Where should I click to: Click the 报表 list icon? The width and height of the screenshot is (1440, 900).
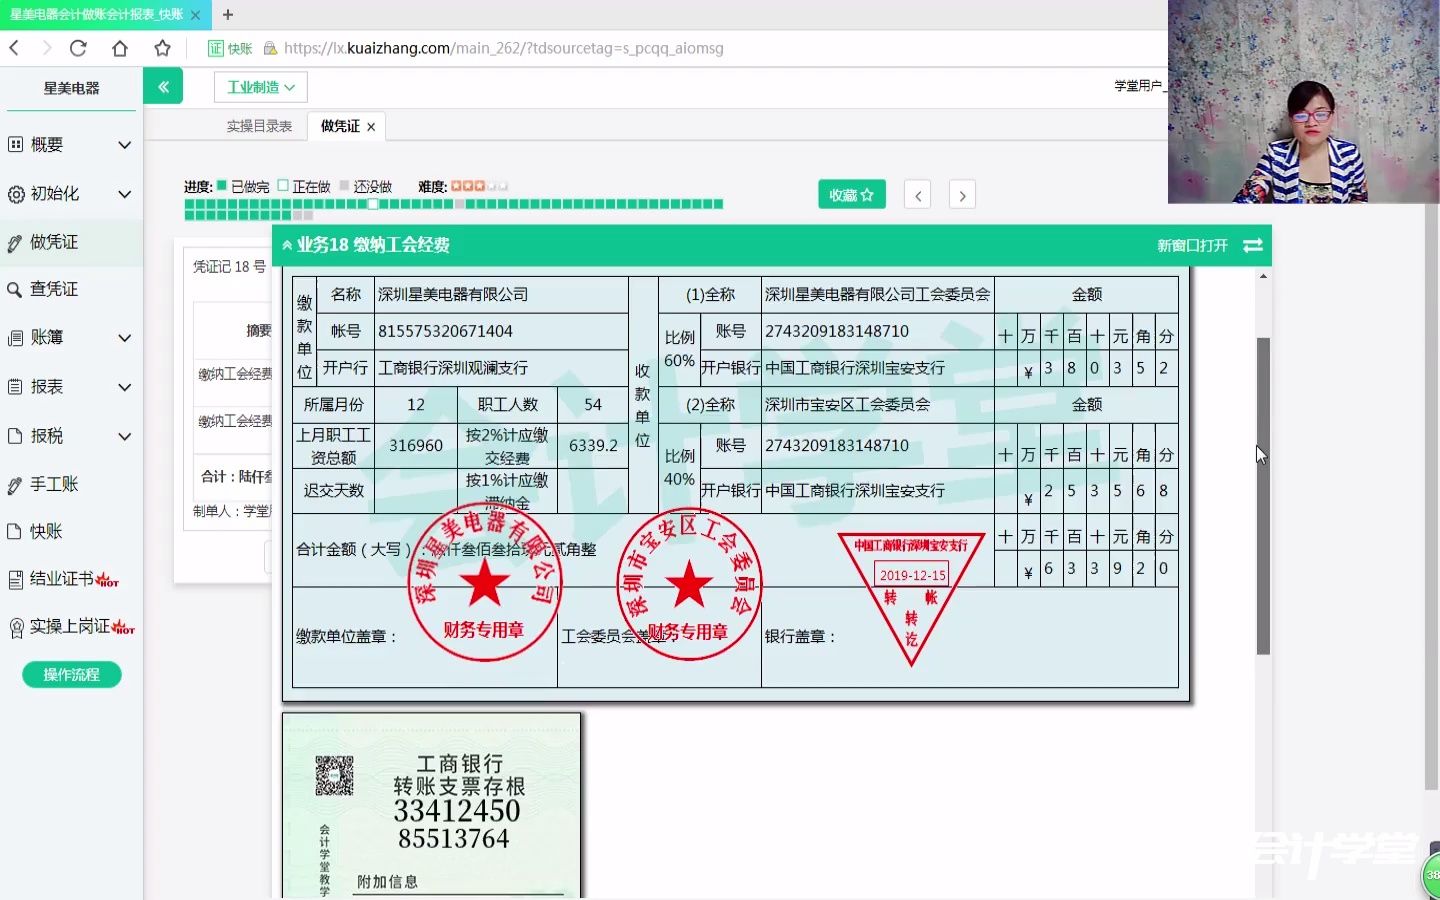pyautogui.click(x=15, y=387)
